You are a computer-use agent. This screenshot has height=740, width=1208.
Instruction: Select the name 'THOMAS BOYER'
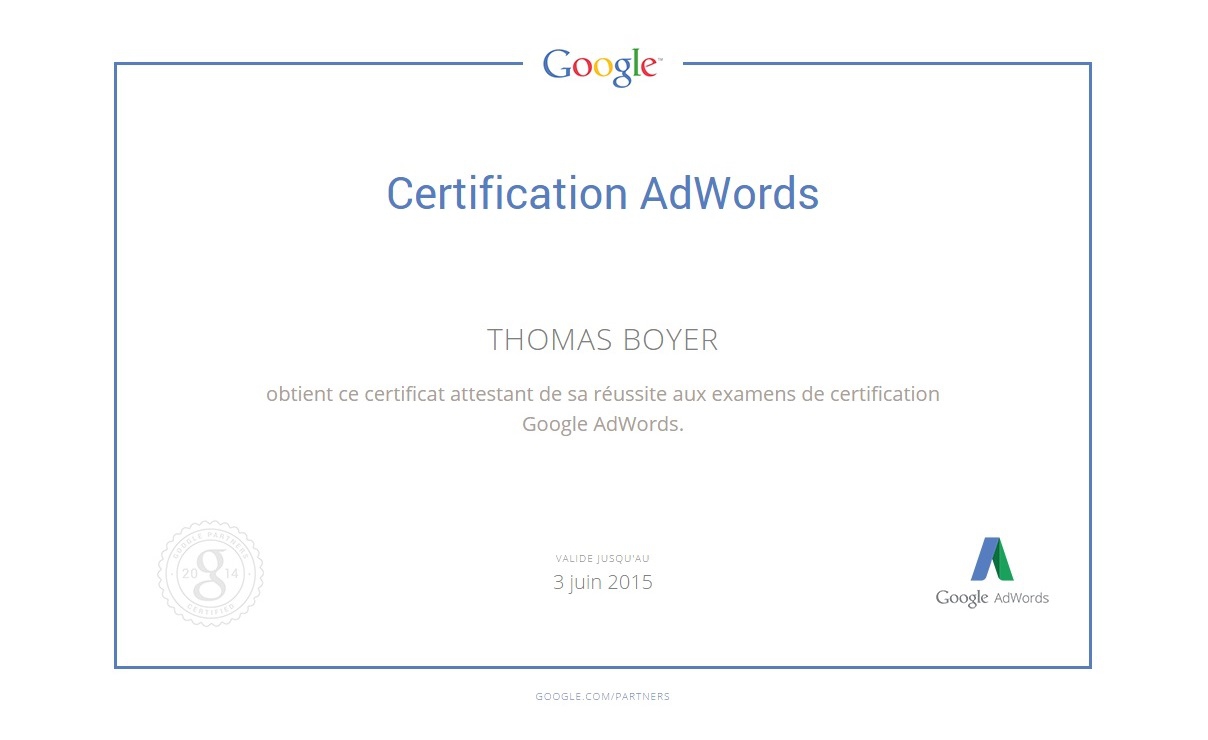pos(603,340)
